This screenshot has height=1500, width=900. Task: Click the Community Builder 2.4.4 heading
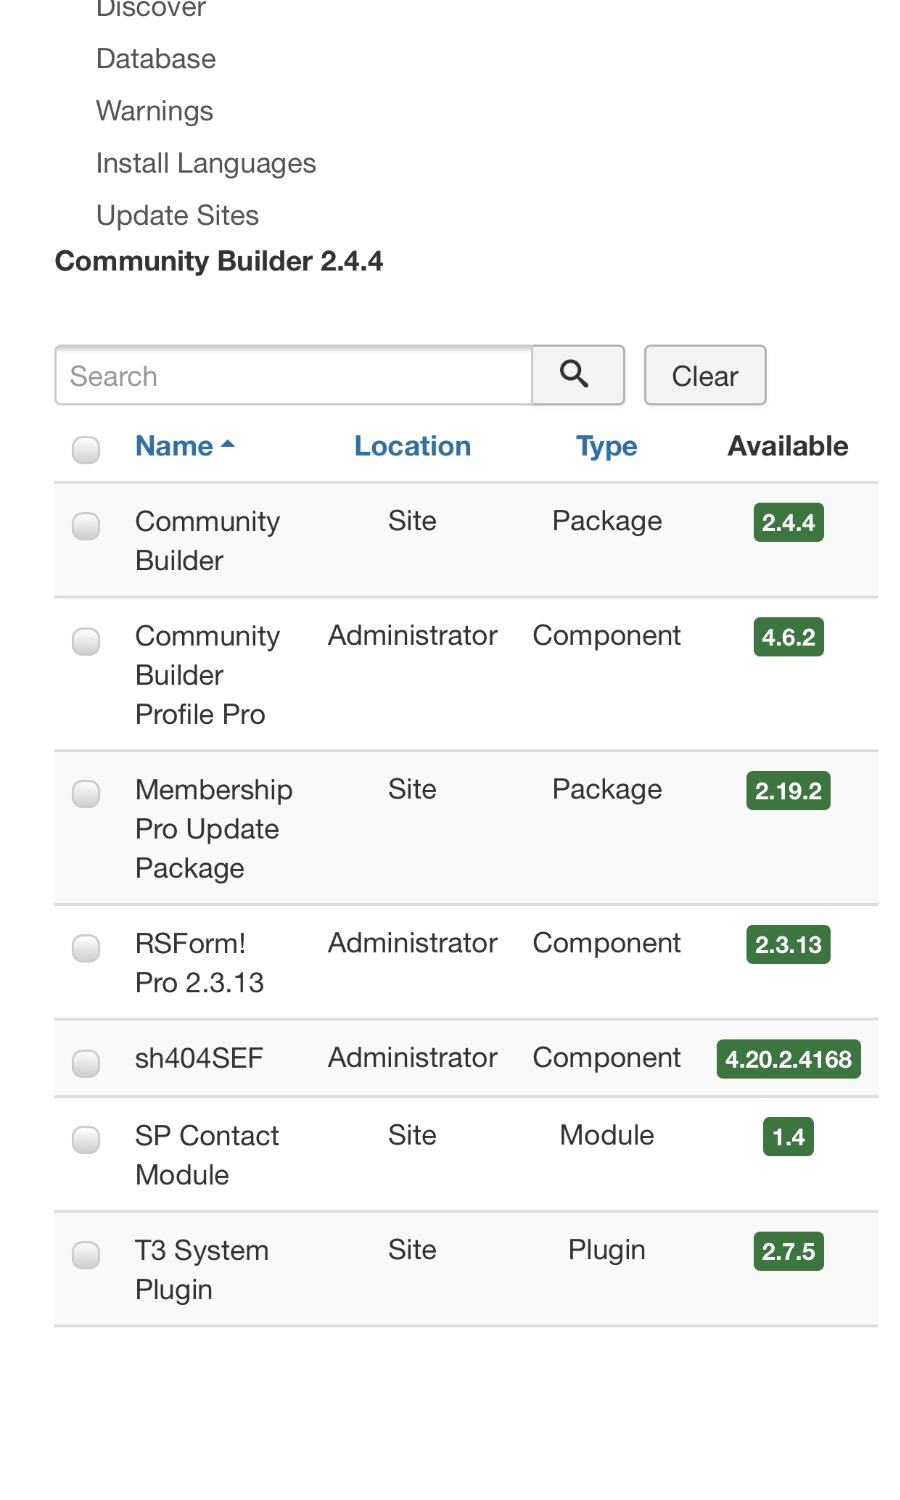click(x=219, y=261)
